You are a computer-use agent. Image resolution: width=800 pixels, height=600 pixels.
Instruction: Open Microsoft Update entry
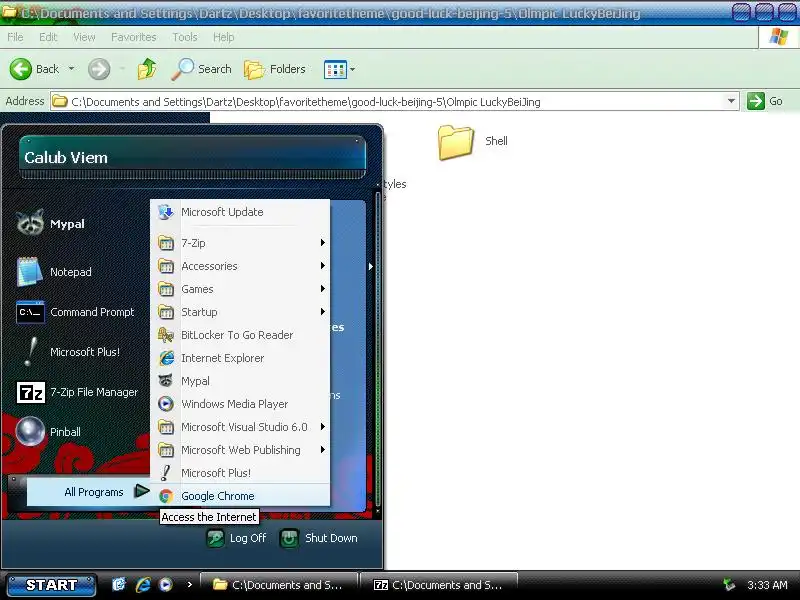click(240, 212)
